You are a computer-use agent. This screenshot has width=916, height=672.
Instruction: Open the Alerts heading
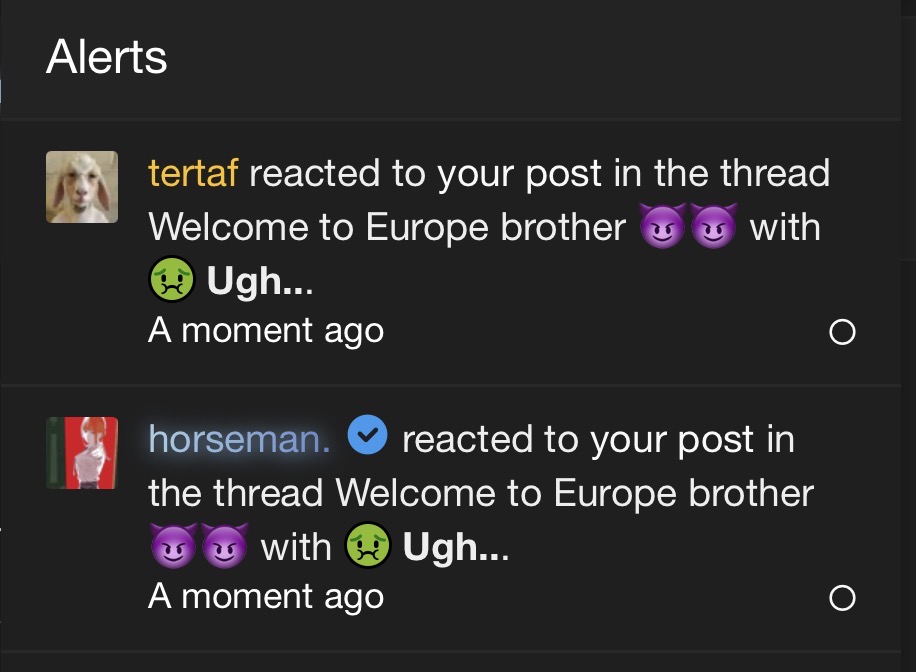[106, 57]
